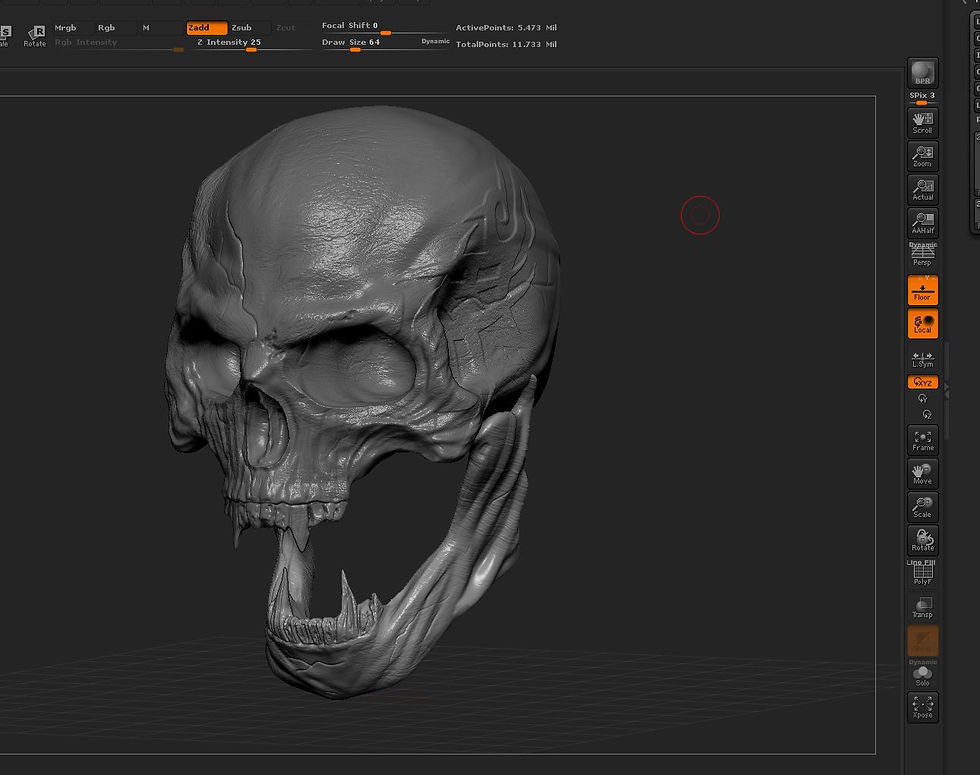Toggle the Zadd button
980x775 pixels.
206,28
